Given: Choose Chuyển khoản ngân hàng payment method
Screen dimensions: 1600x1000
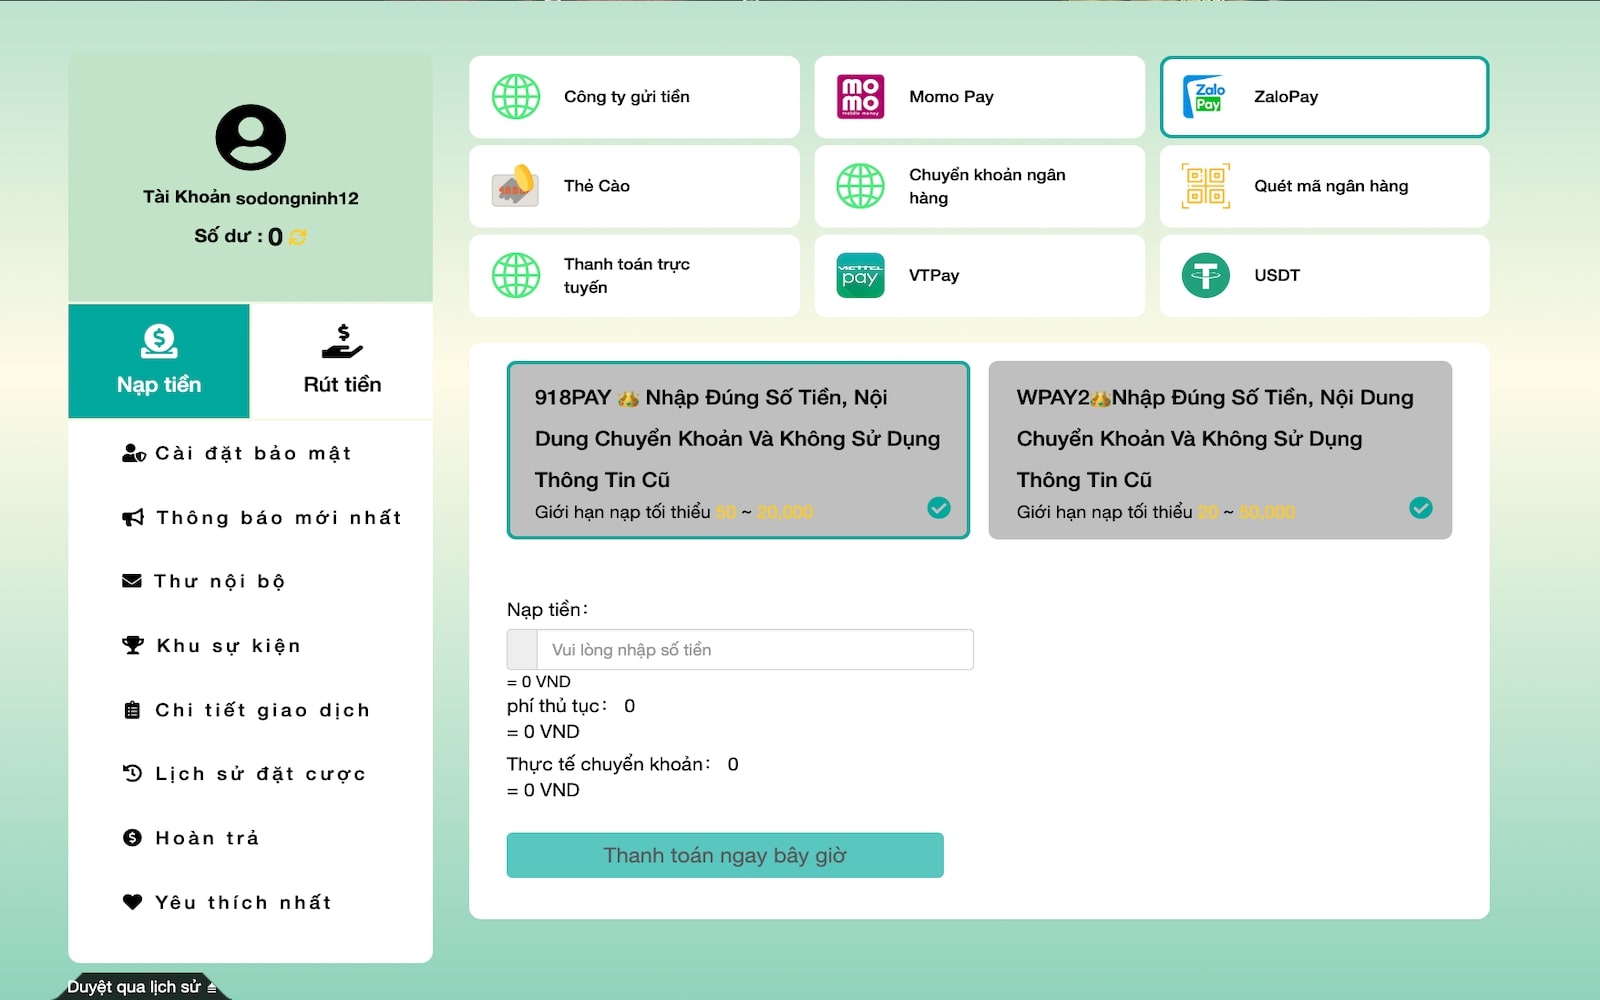Looking at the screenshot, I should click(x=980, y=186).
